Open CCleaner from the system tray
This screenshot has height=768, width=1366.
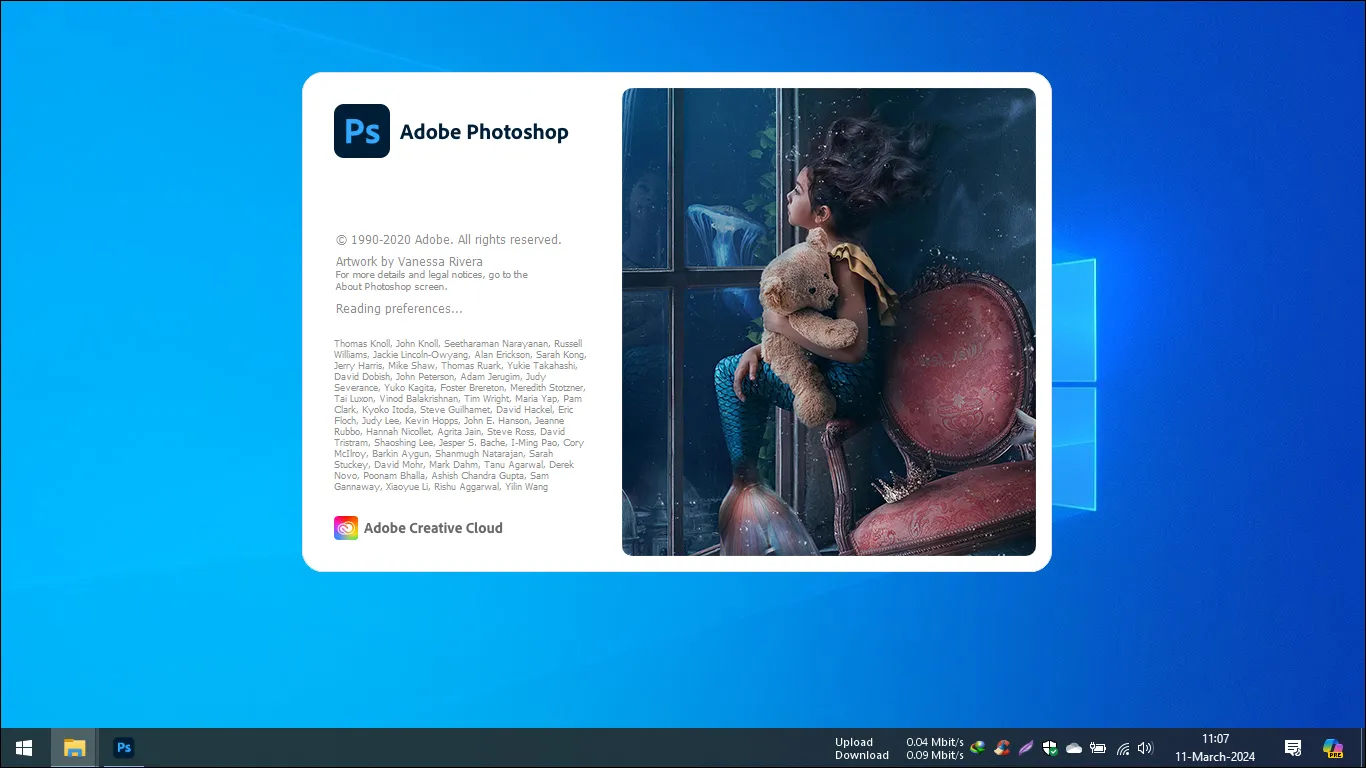point(1002,747)
